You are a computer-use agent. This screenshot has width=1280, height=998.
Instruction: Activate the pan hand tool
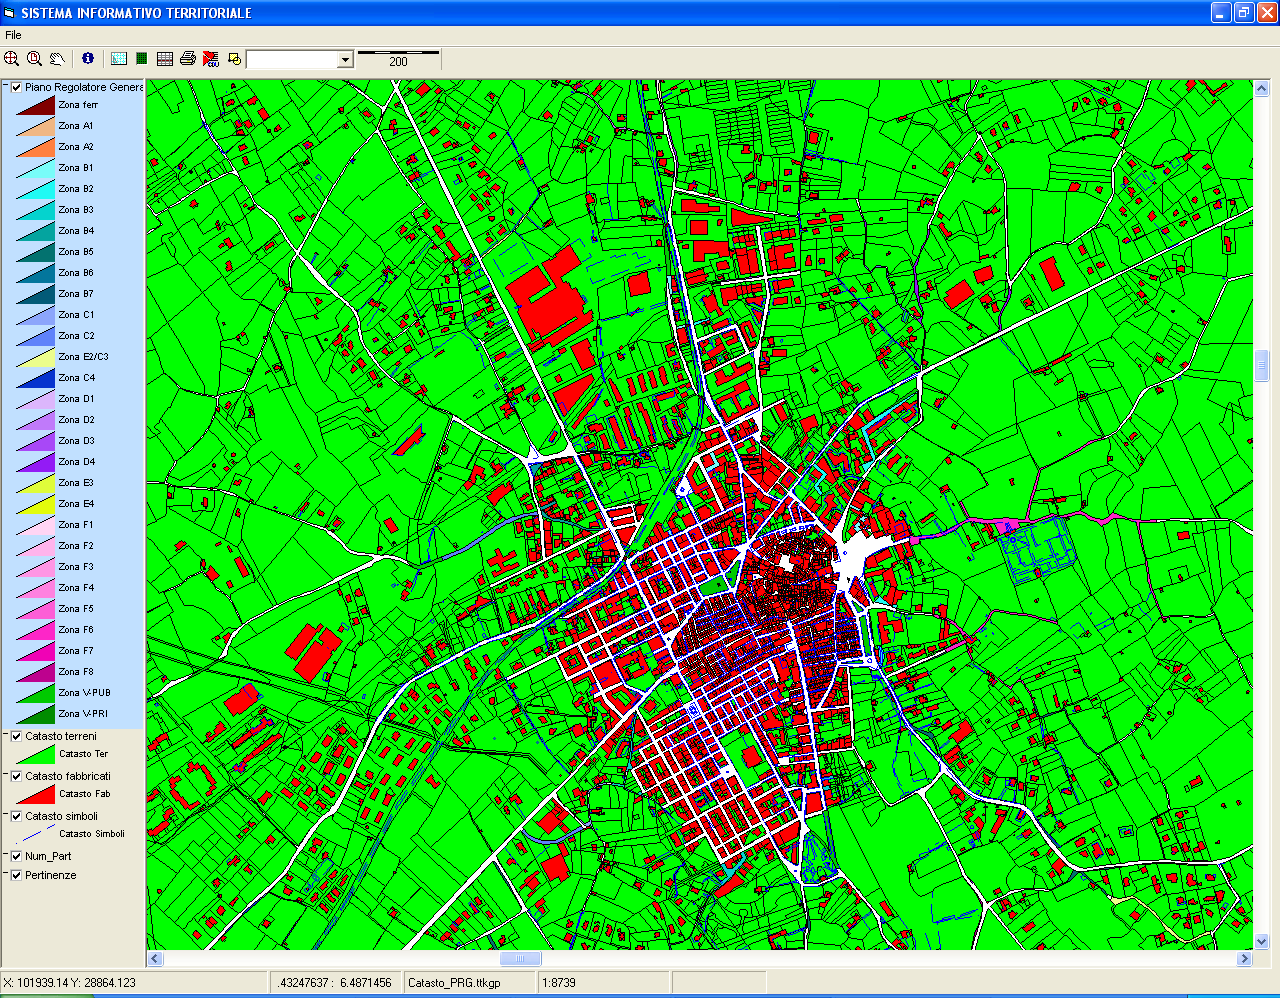coord(57,59)
